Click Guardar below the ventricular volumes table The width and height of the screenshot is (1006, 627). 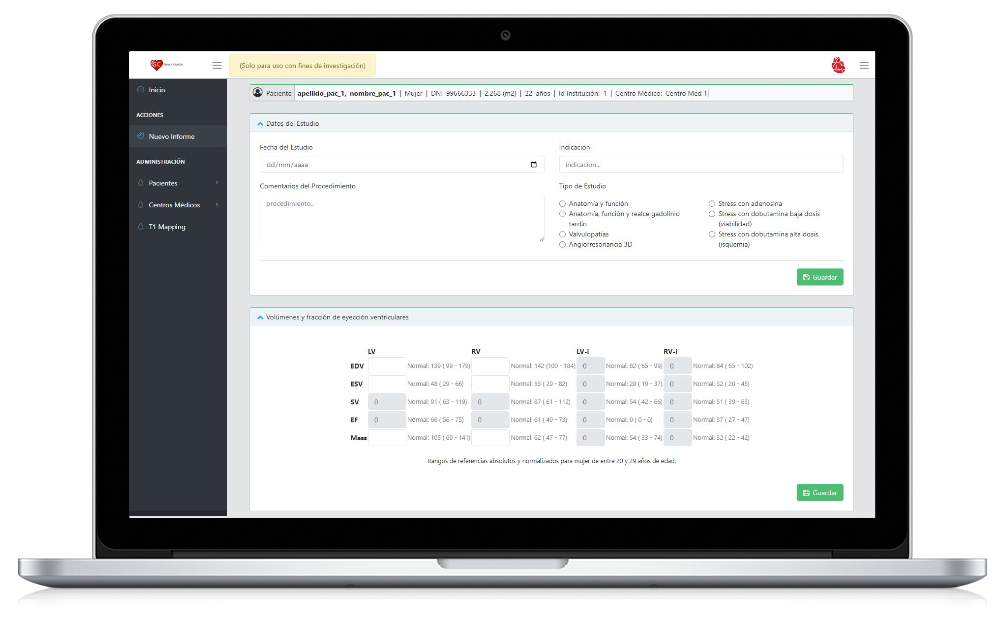(x=819, y=493)
